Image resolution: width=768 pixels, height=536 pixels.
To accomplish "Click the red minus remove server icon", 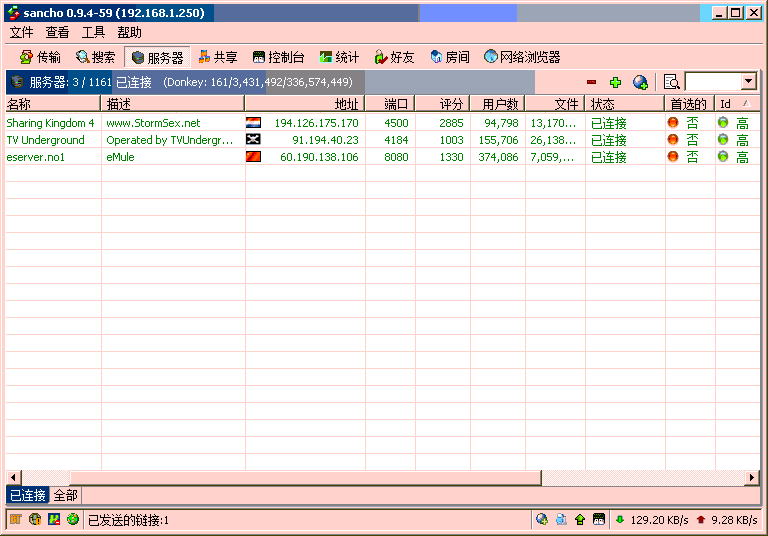I will click(x=591, y=82).
